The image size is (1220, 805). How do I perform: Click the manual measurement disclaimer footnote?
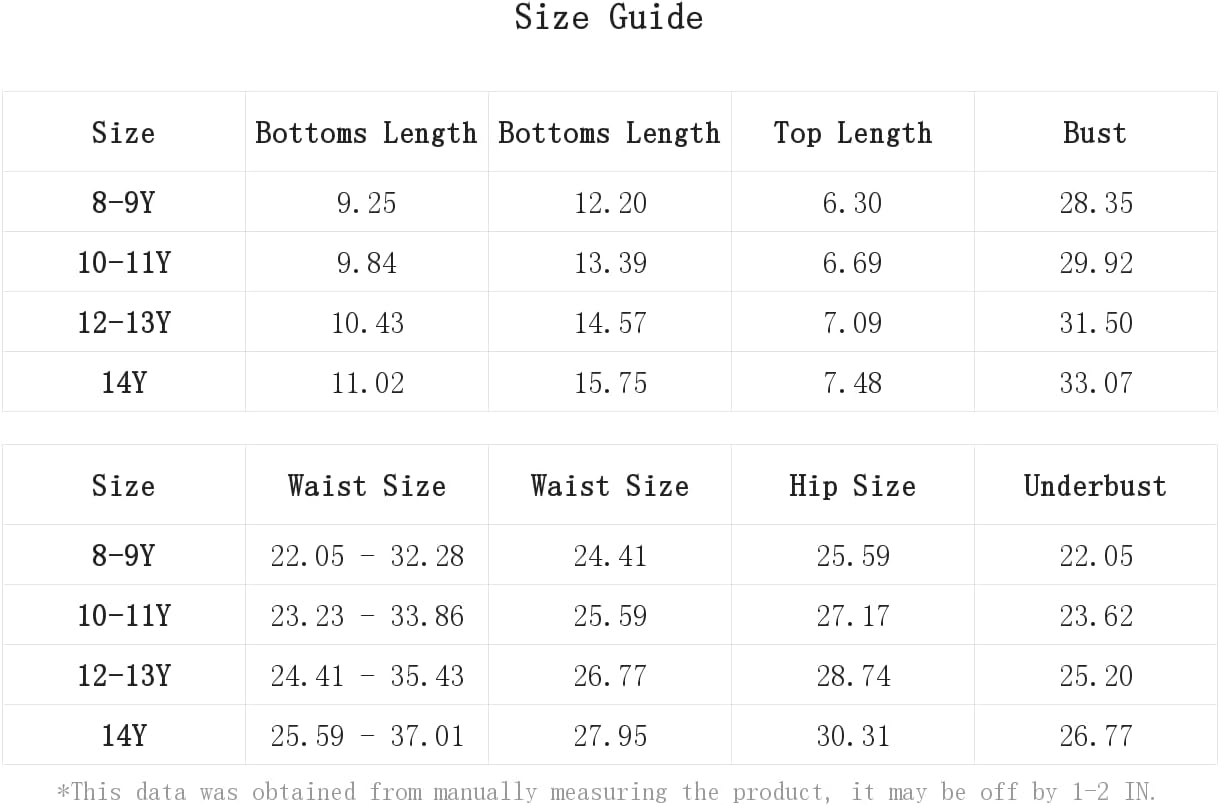pos(607,792)
